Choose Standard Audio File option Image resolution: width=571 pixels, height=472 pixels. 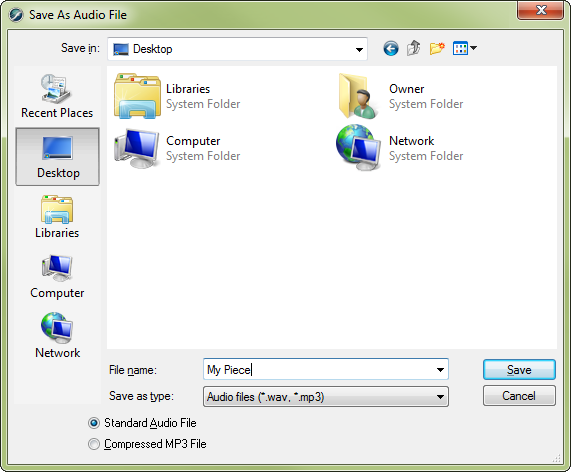click(x=142, y=423)
